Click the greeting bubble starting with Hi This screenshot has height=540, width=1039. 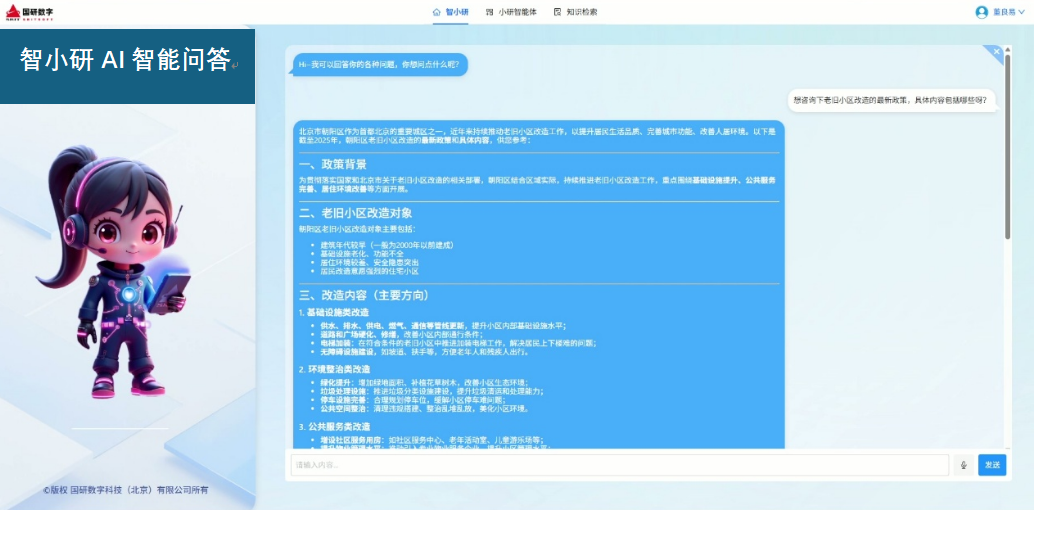coord(380,65)
